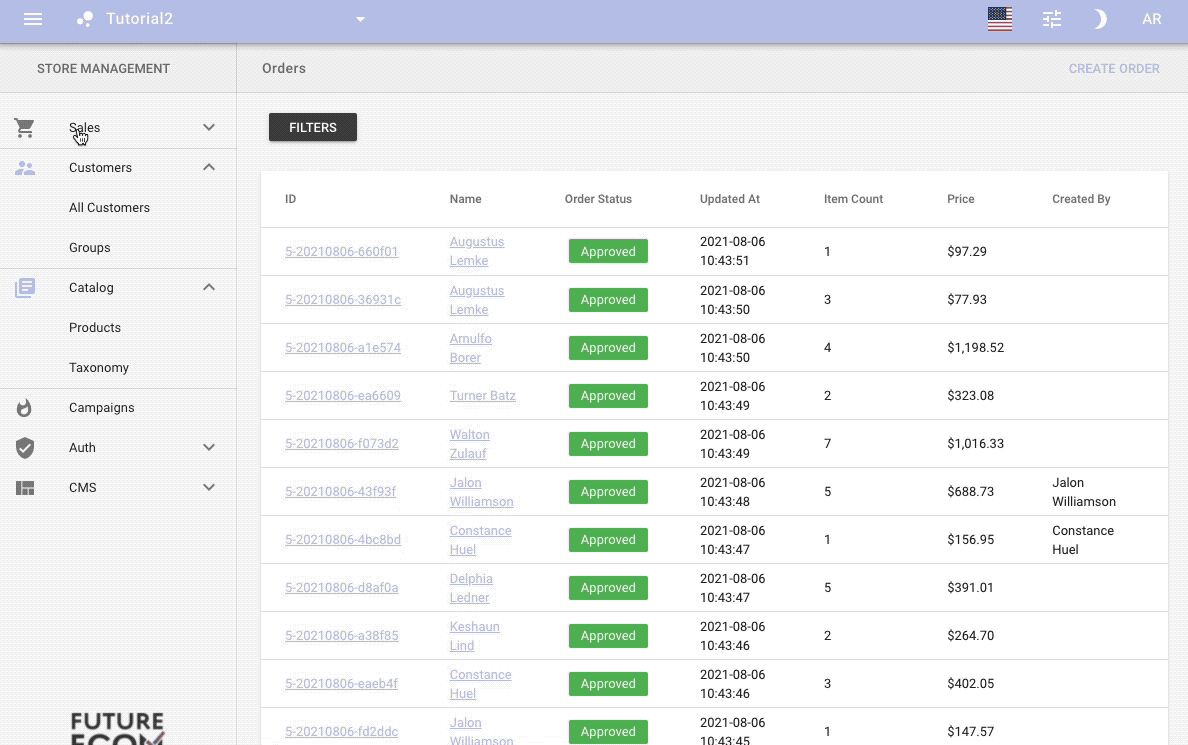
Task: Click the Catalog library icon
Action: [25, 288]
